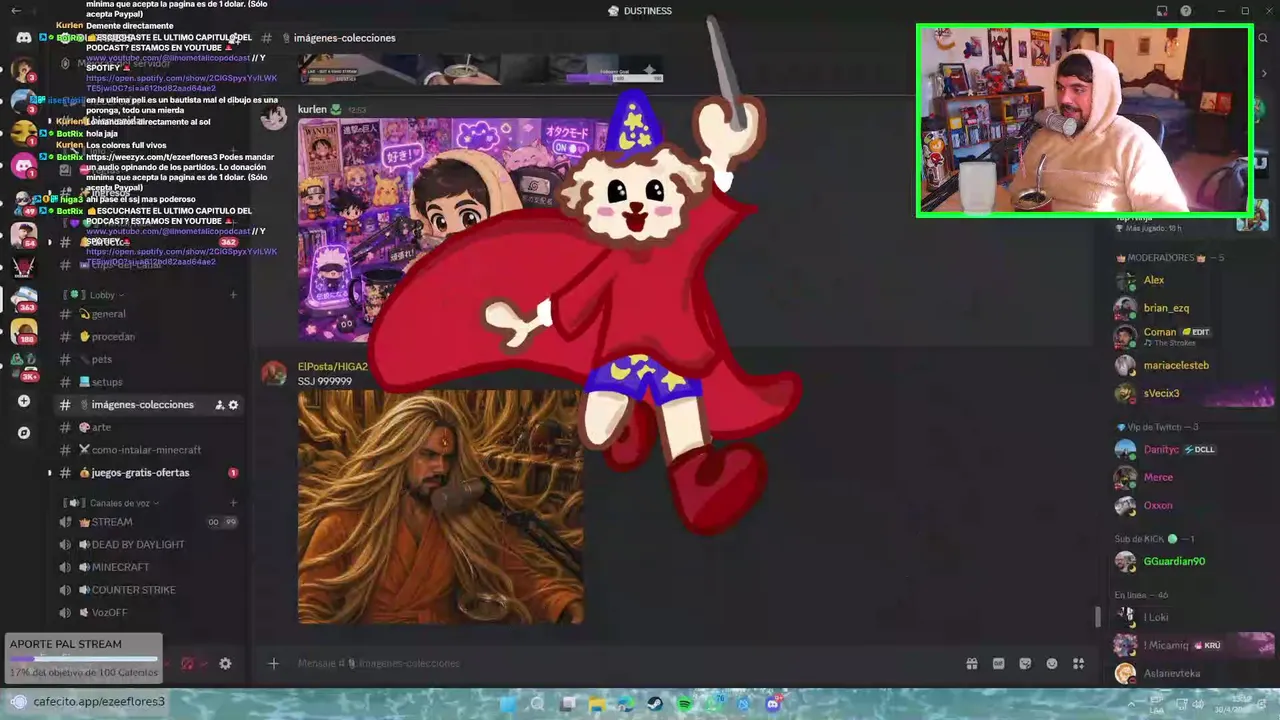The width and height of the screenshot is (1280, 720).
Task: Open Steam from the taskbar
Action: (x=655, y=704)
